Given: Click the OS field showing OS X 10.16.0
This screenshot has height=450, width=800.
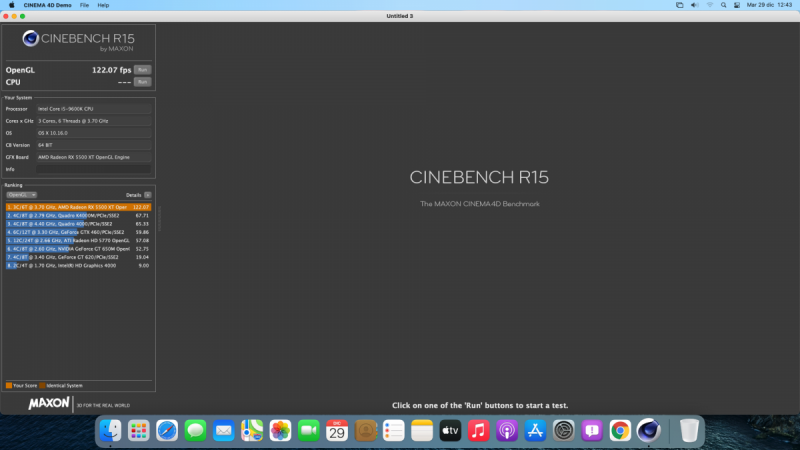Looking at the screenshot, I should [x=93, y=133].
